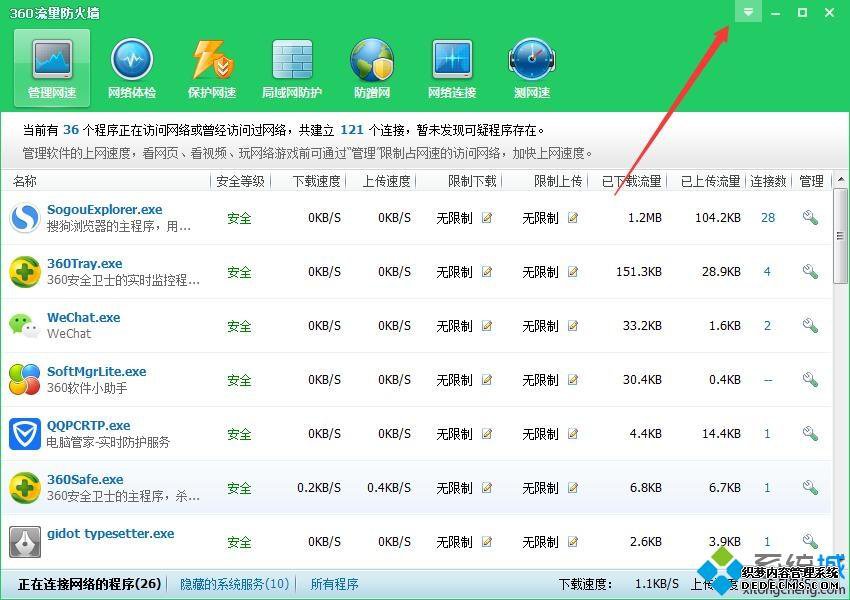Edit download limit for QQPCRTP.exe

click(487, 434)
